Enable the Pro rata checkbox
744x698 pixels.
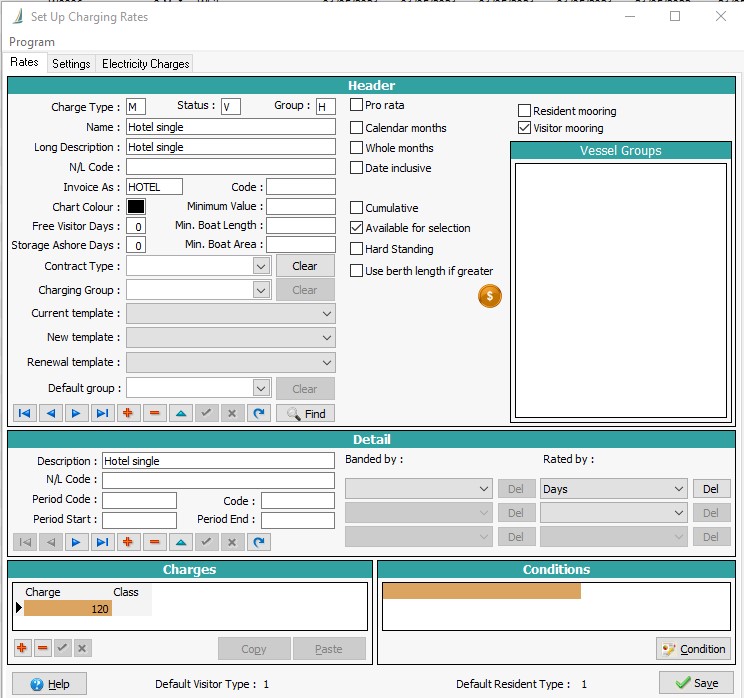point(357,105)
